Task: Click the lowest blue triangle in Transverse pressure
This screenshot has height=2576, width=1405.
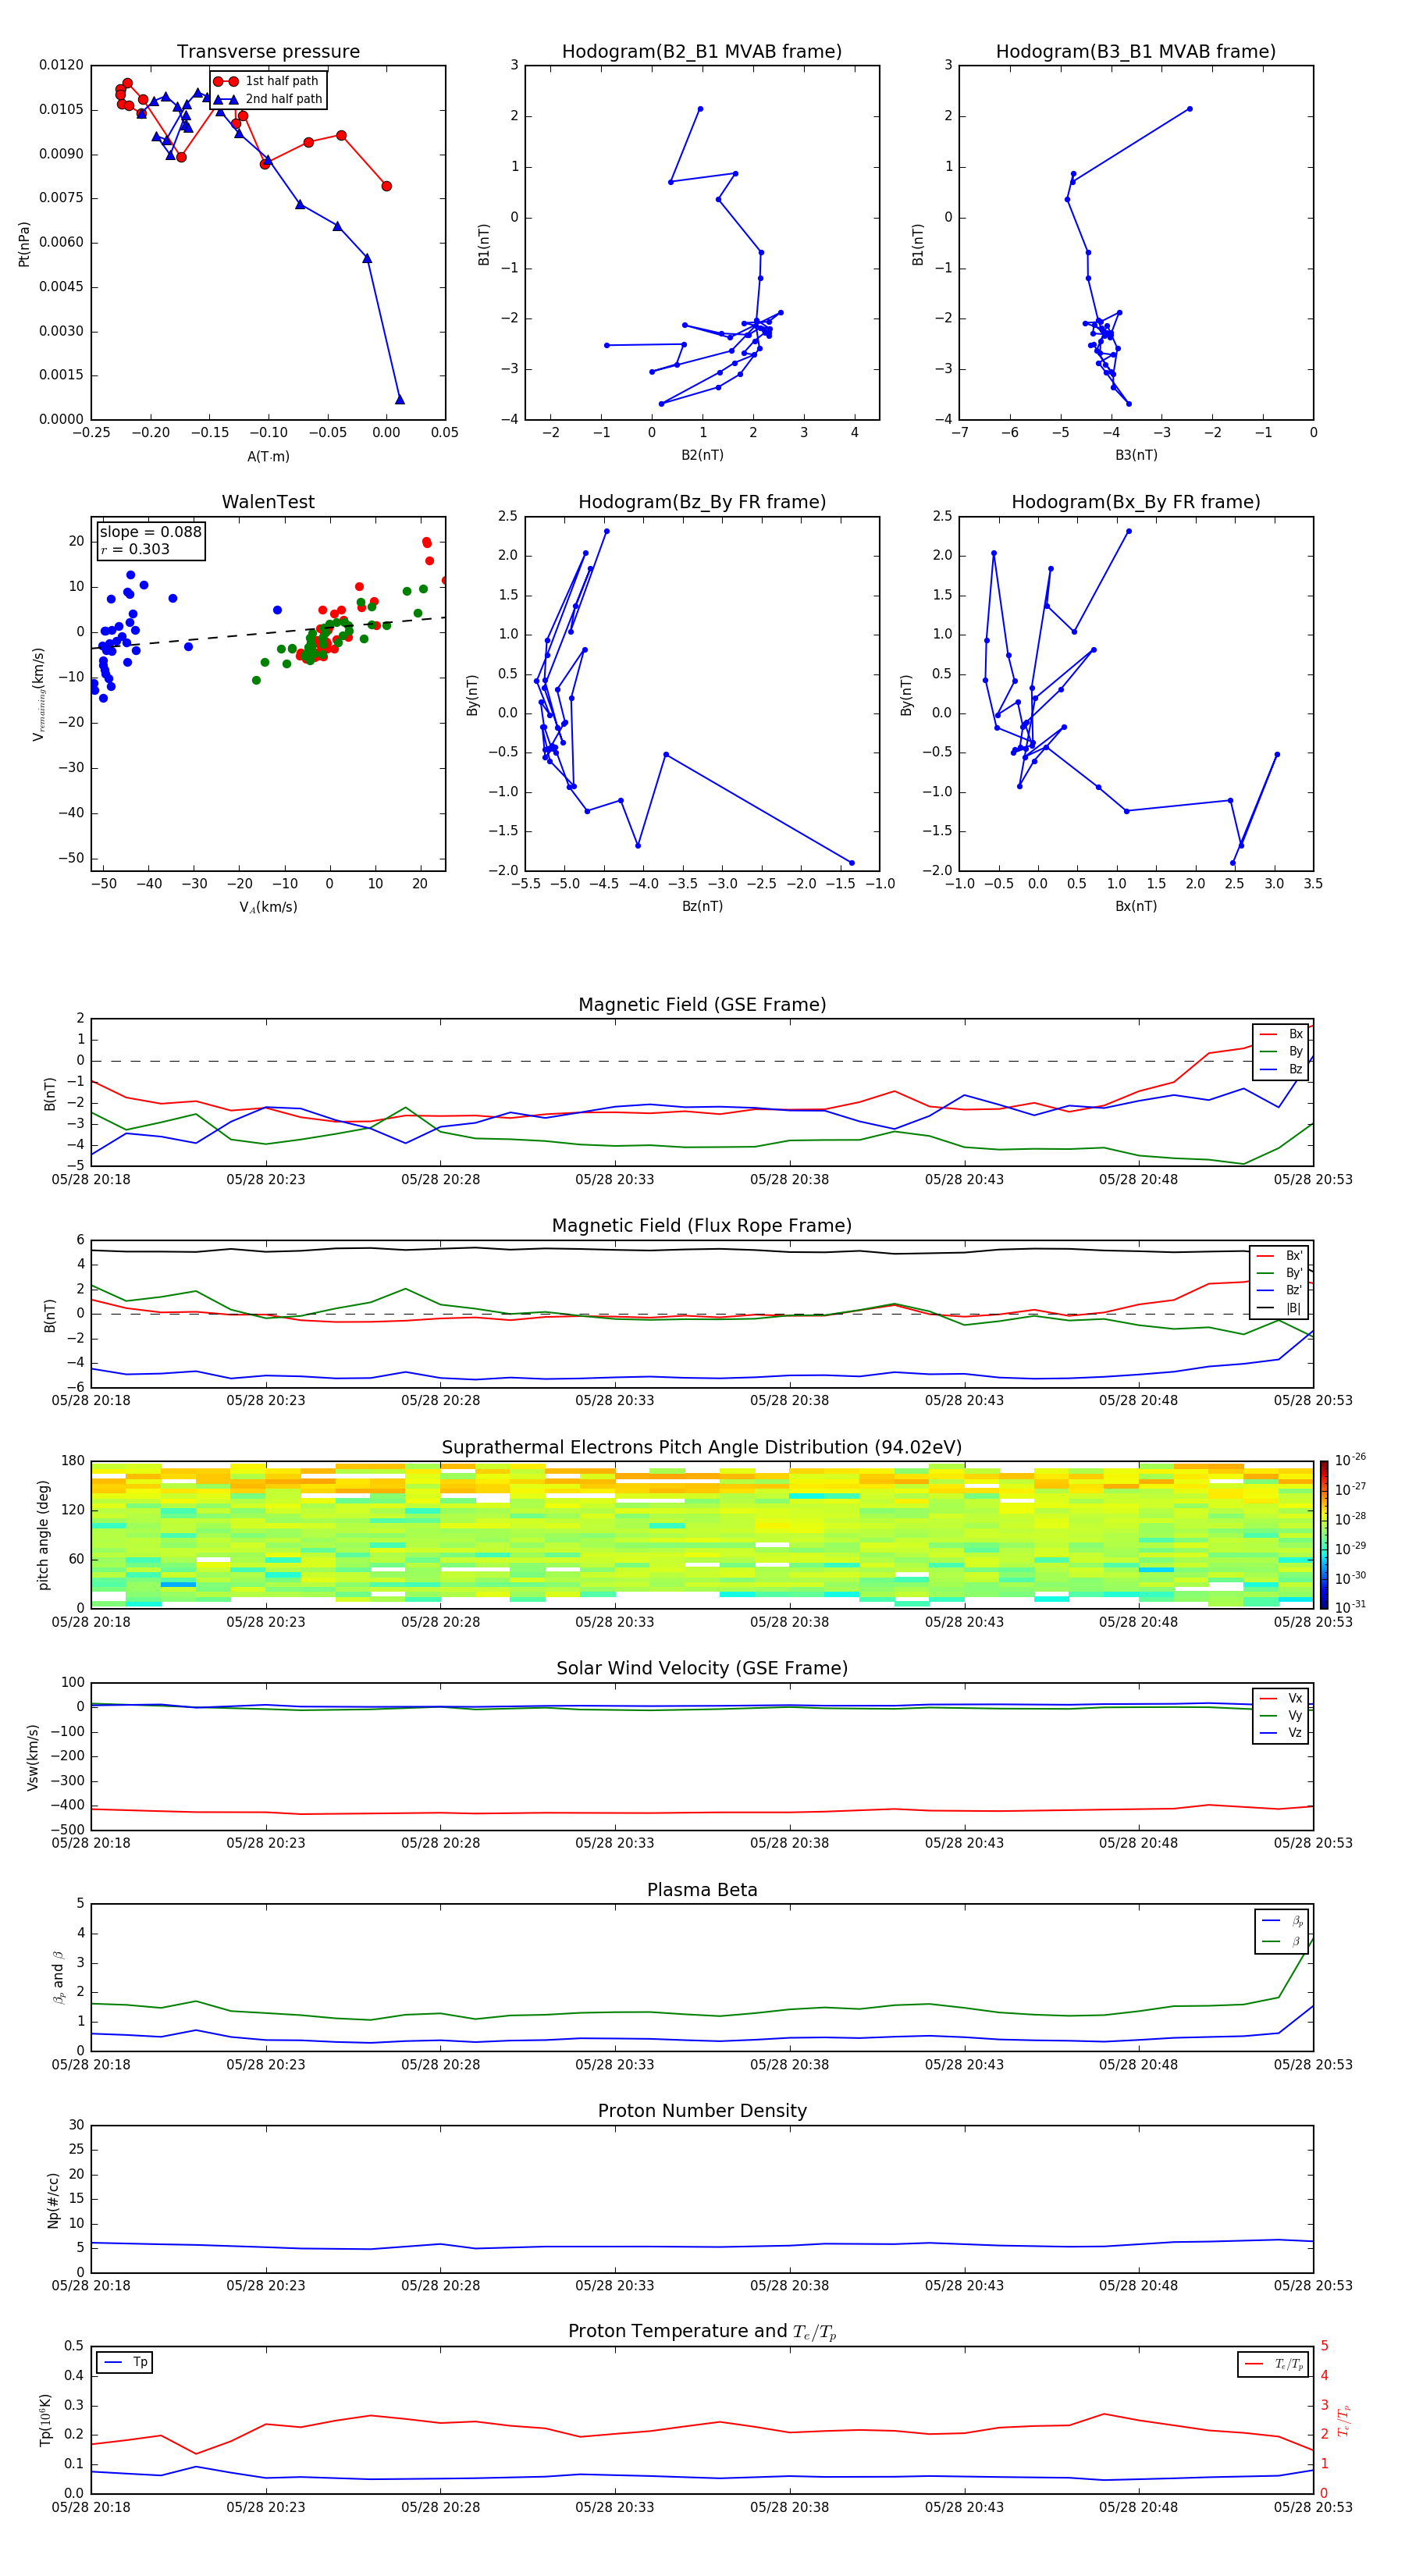Action: [x=400, y=400]
